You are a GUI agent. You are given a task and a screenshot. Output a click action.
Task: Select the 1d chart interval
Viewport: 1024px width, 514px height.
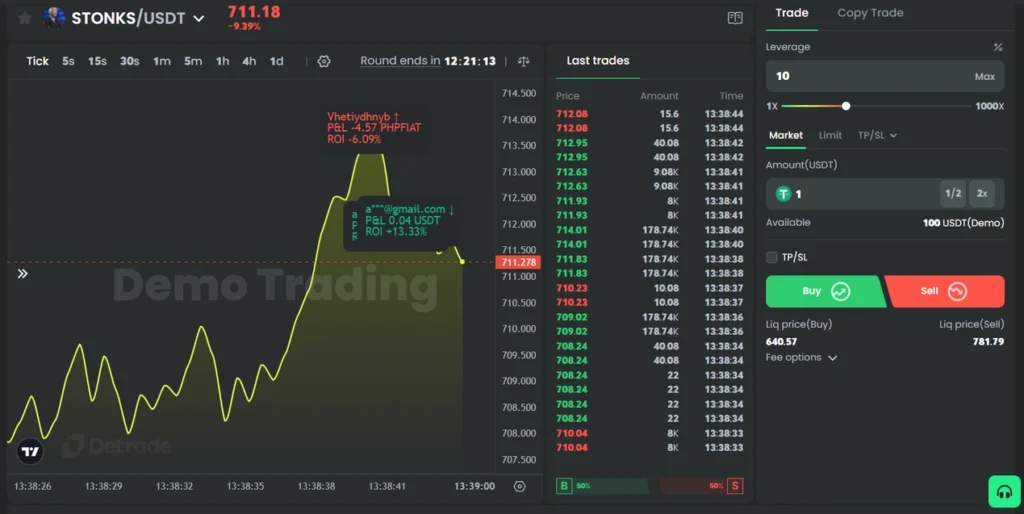pos(277,61)
